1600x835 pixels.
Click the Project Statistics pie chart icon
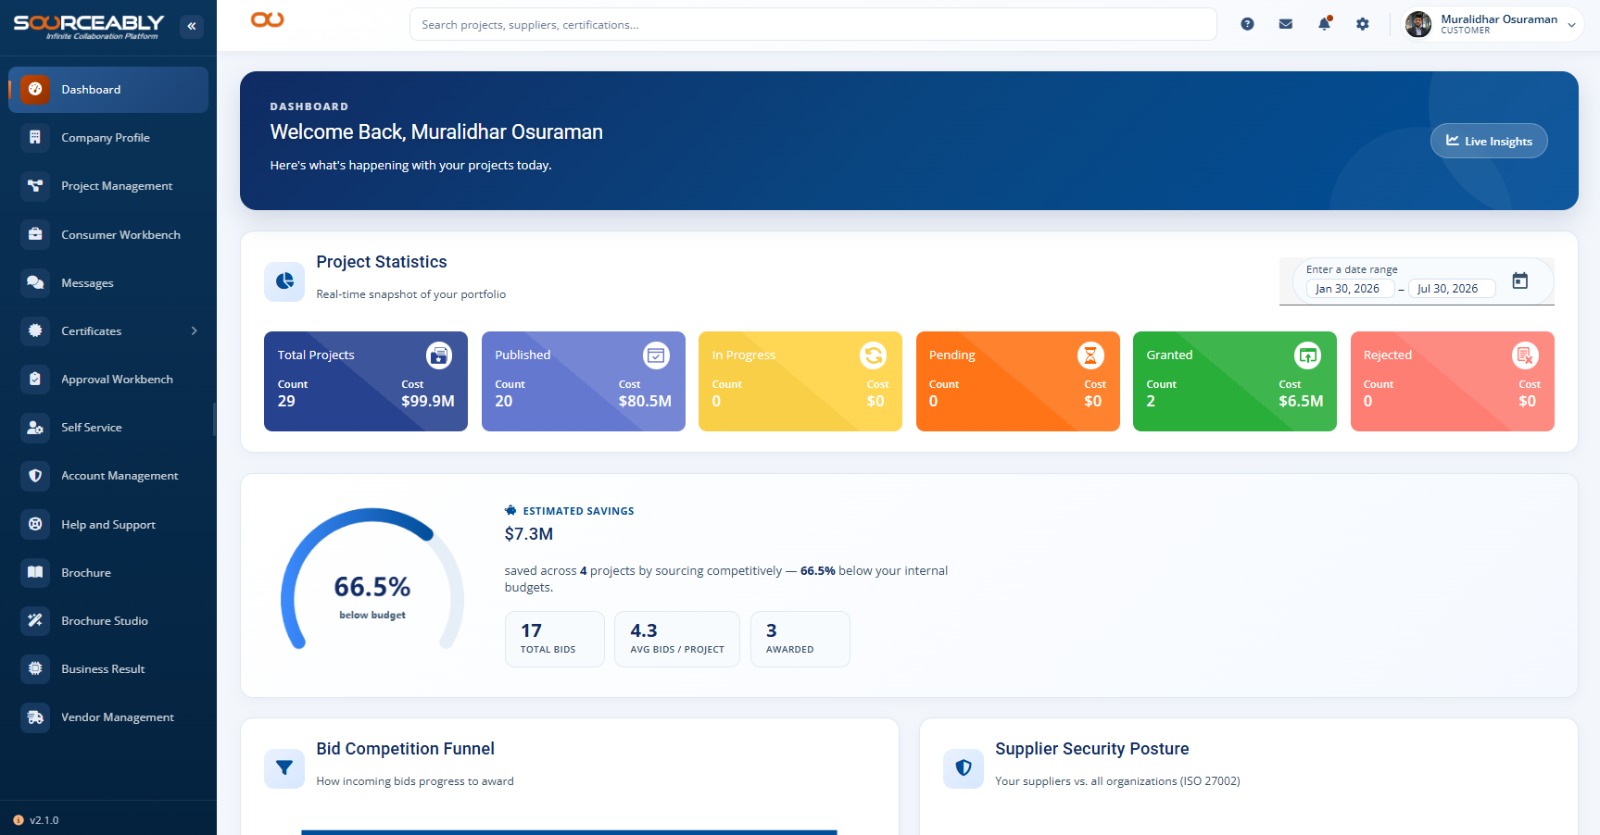pos(284,282)
